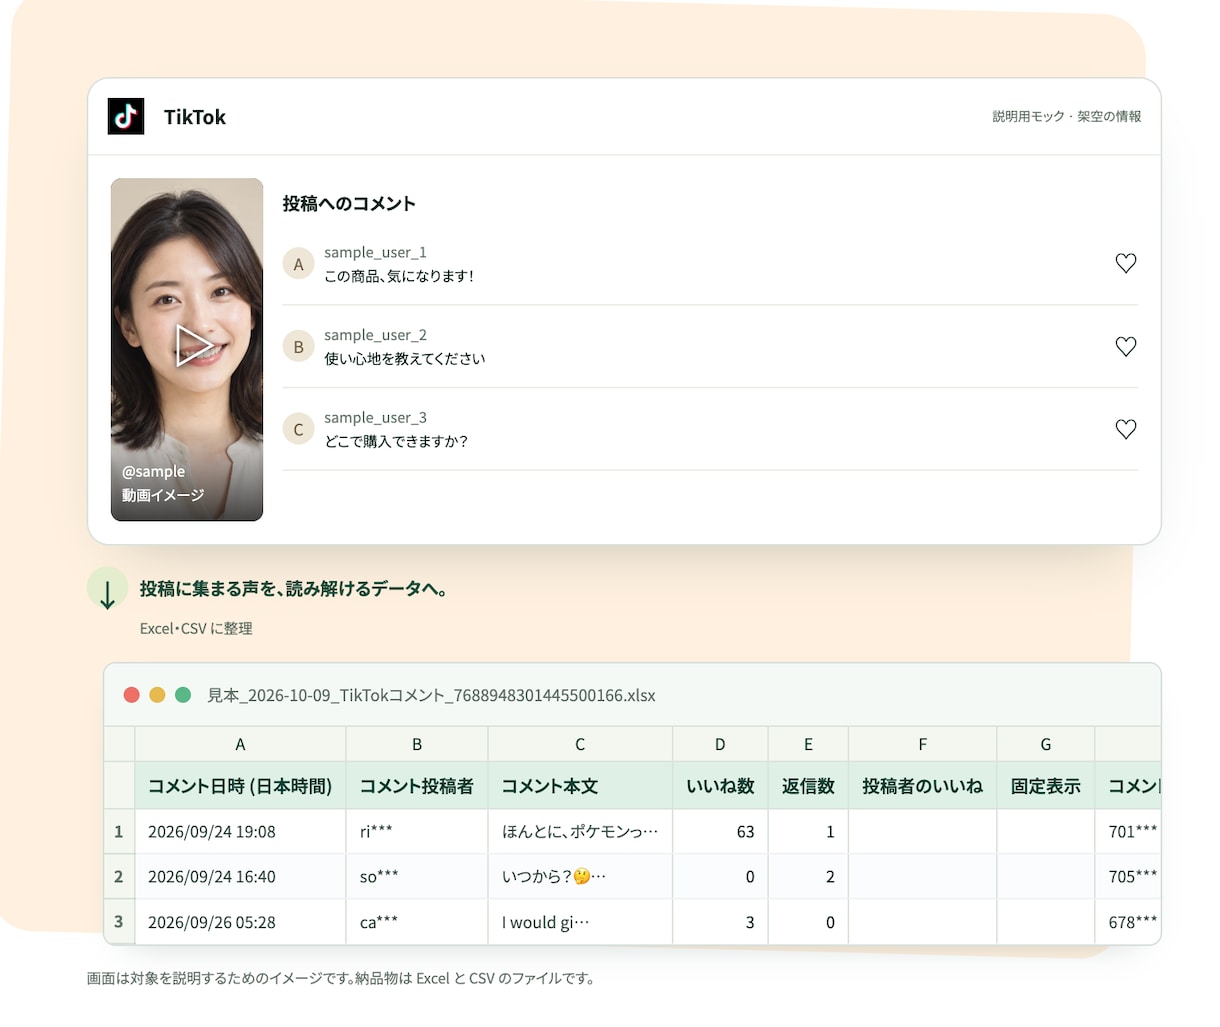Click the xlsx file name title

(431, 695)
